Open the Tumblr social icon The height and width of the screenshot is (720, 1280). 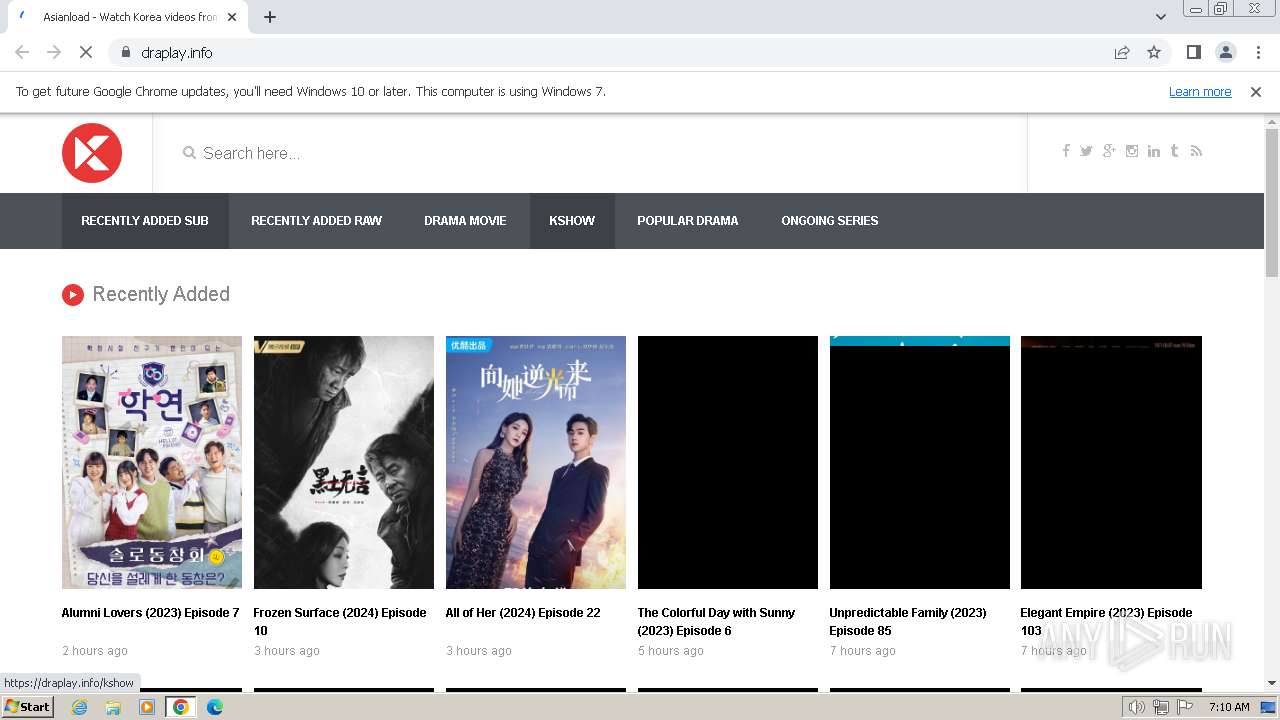[1174, 151]
